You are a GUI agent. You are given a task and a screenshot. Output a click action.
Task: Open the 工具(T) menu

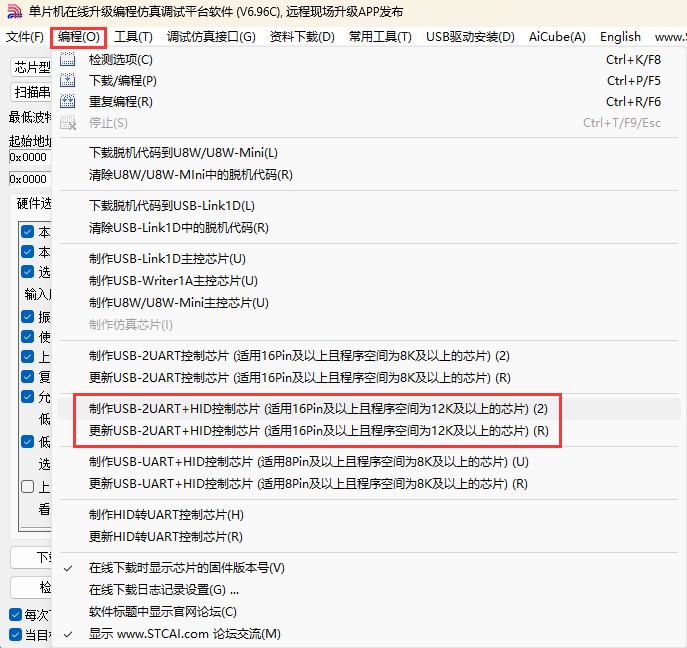pyautogui.click(x=133, y=37)
